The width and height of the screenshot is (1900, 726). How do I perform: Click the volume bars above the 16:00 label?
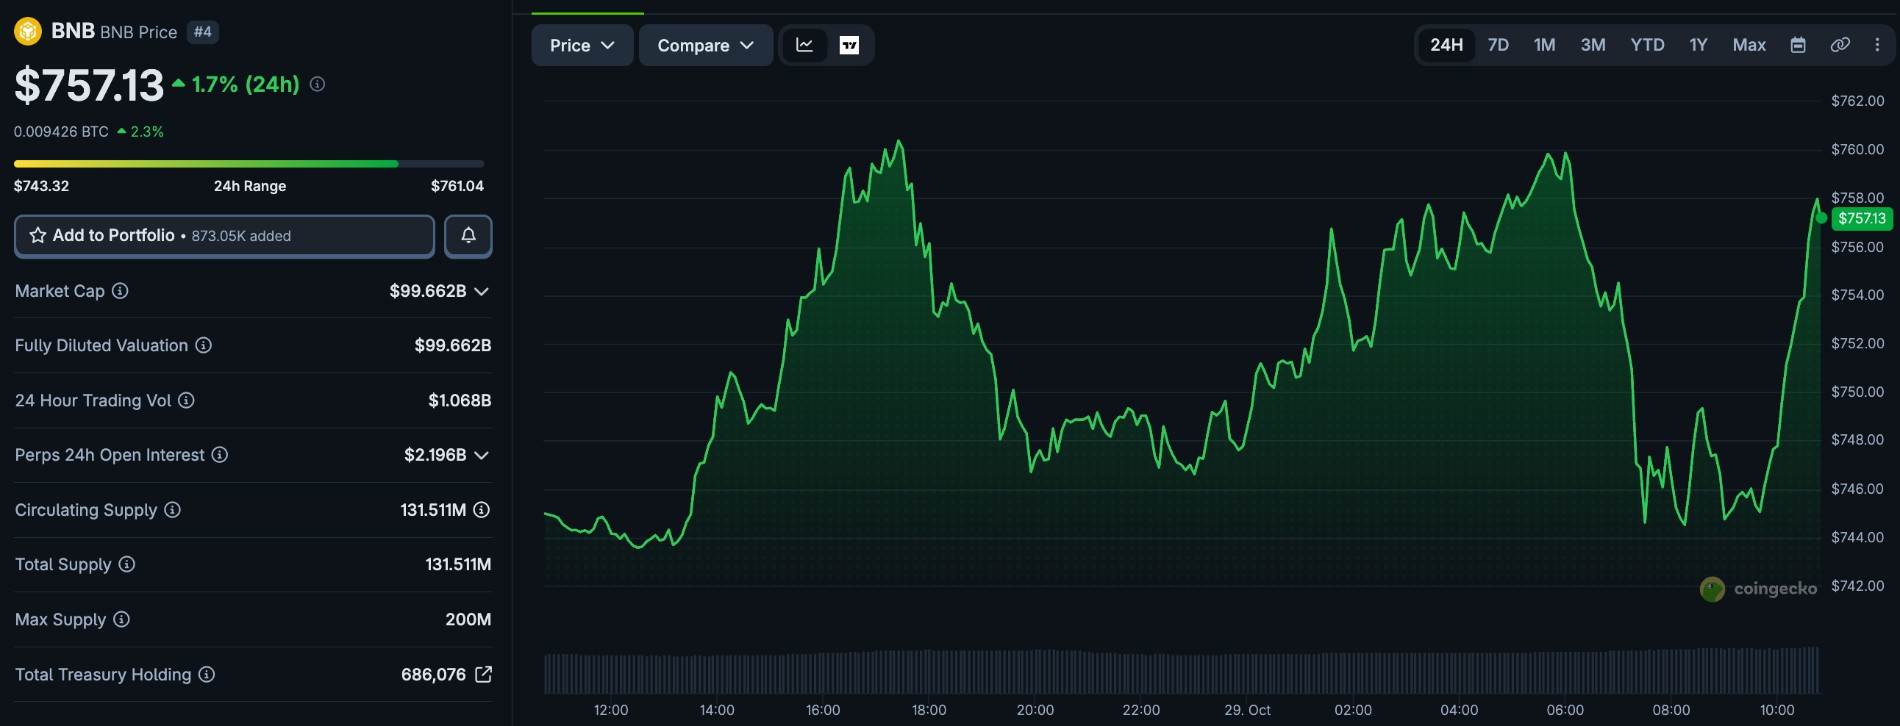tap(823, 672)
